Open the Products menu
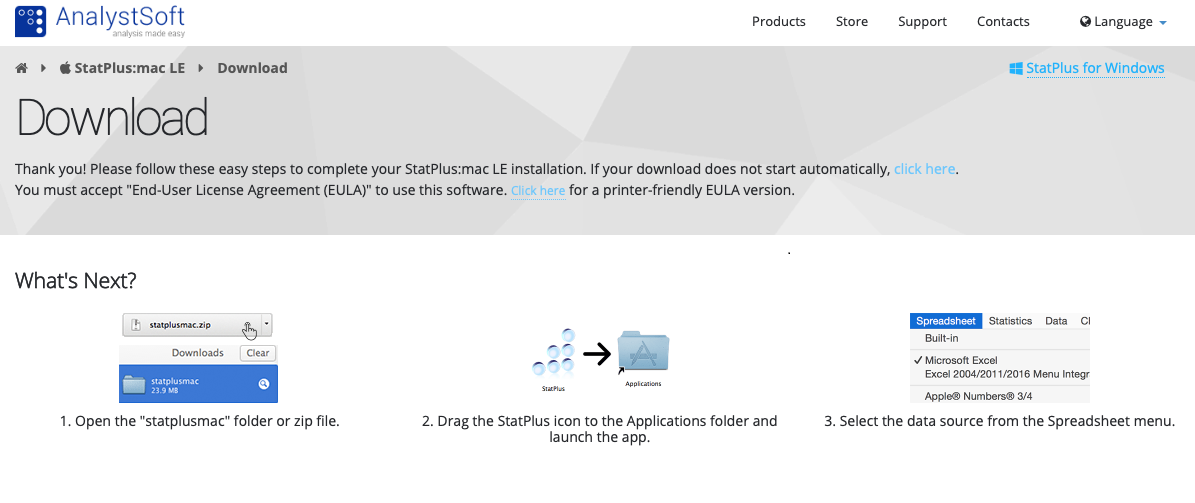This screenshot has height=503, width=1195. [x=778, y=21]
